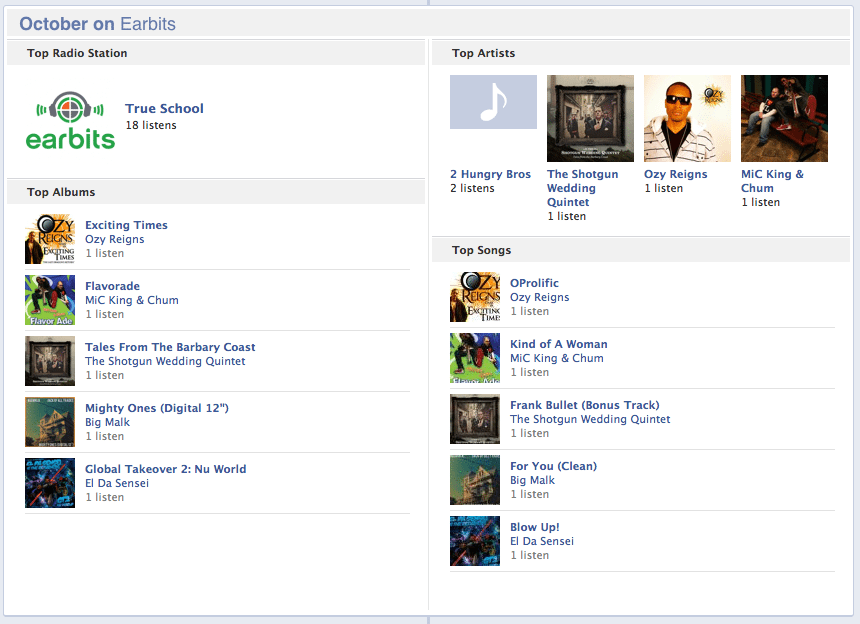This screenshot has width=860, height=624.
Task: Open MiC King & Chum artist photo
Action: point(784,118)
